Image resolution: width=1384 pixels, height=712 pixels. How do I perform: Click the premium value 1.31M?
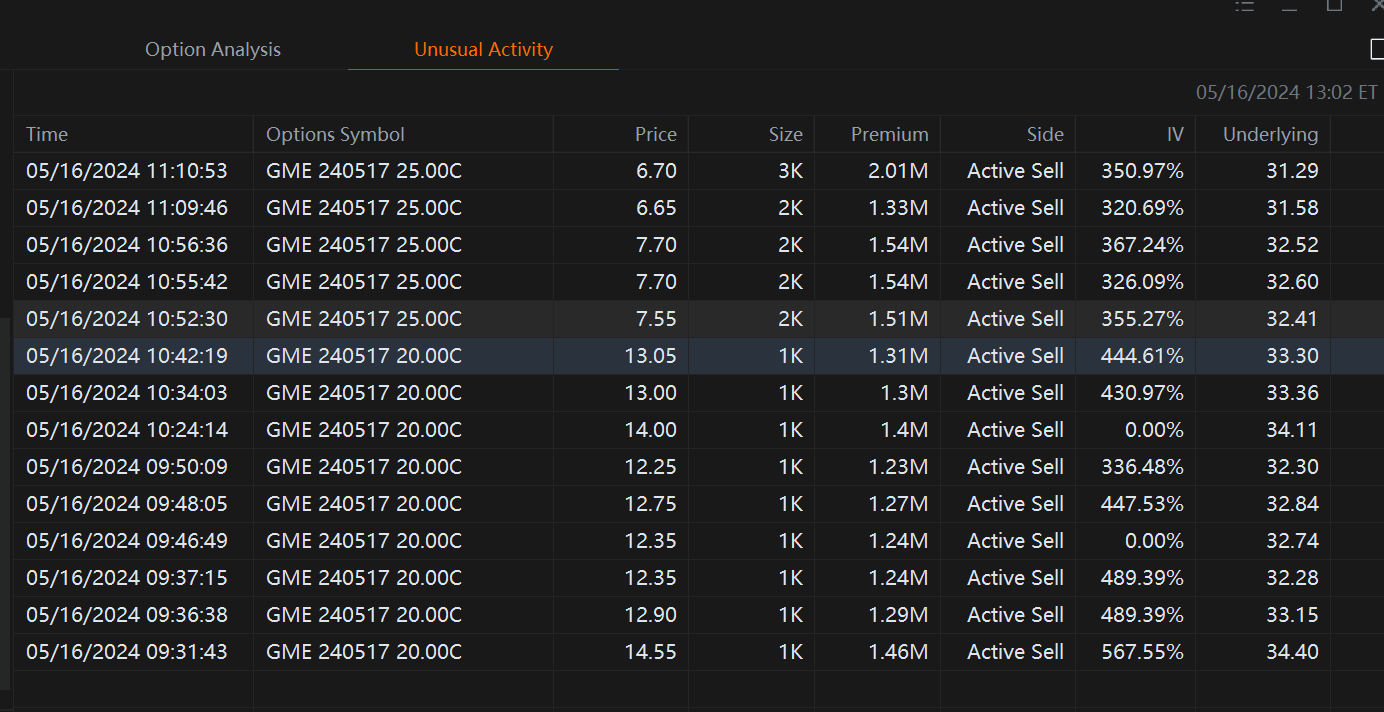[x=899, y=356]
